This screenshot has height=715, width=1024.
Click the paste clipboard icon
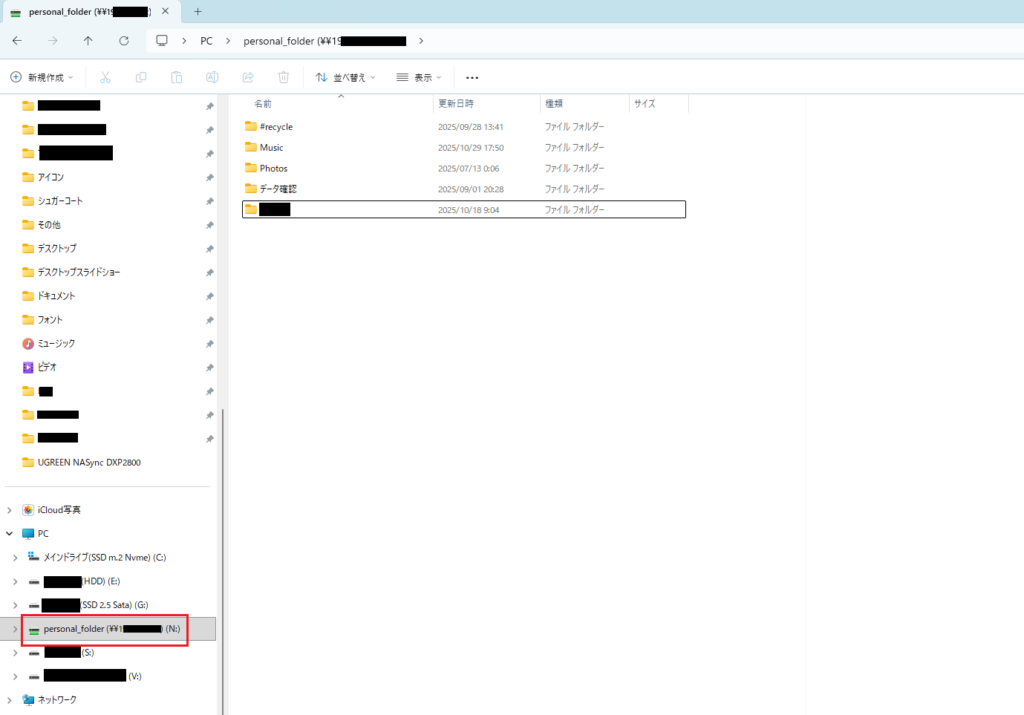coord(176,77)
